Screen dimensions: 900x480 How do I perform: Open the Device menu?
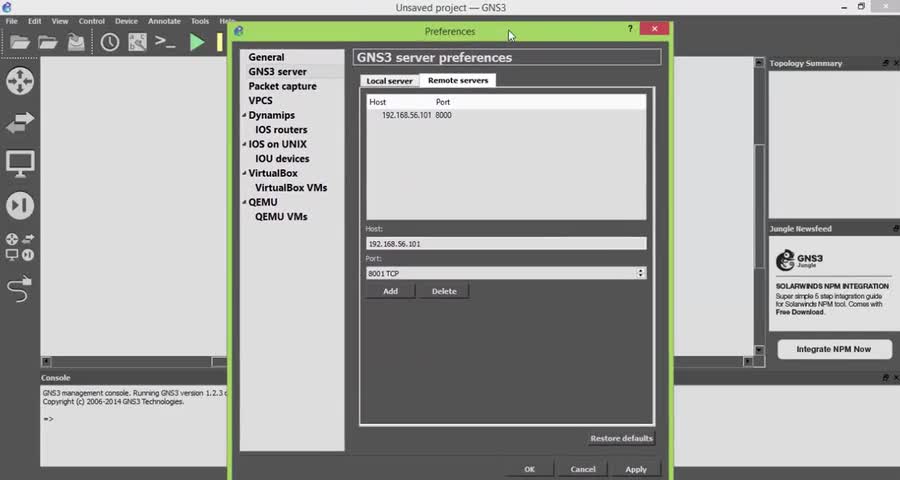click(x=126, y=21)
